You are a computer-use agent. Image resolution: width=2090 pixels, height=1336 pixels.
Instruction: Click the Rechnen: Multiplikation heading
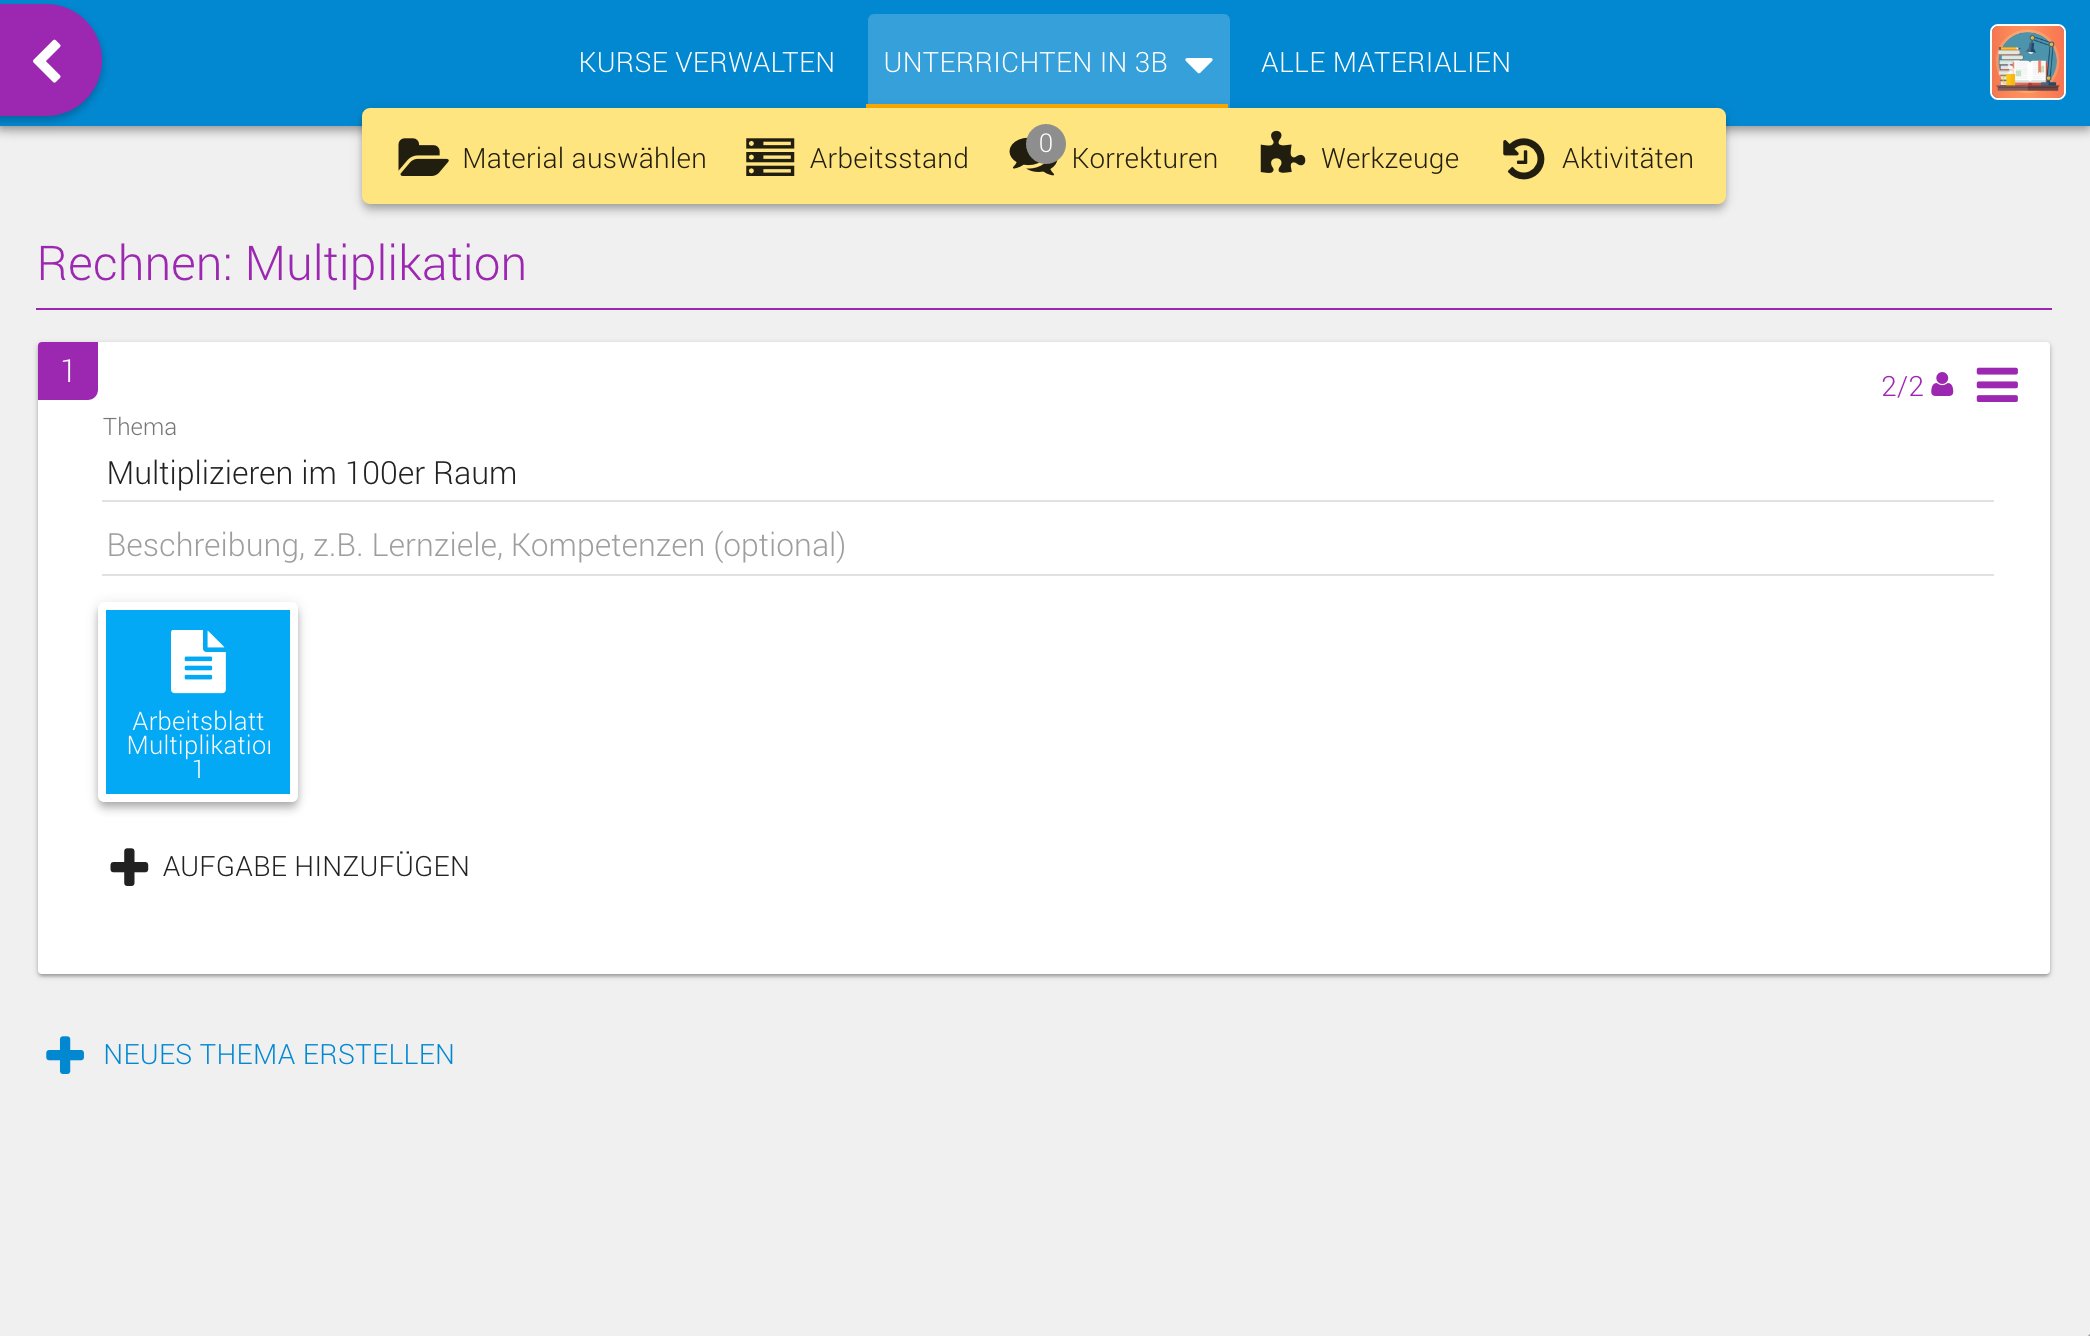282,264
